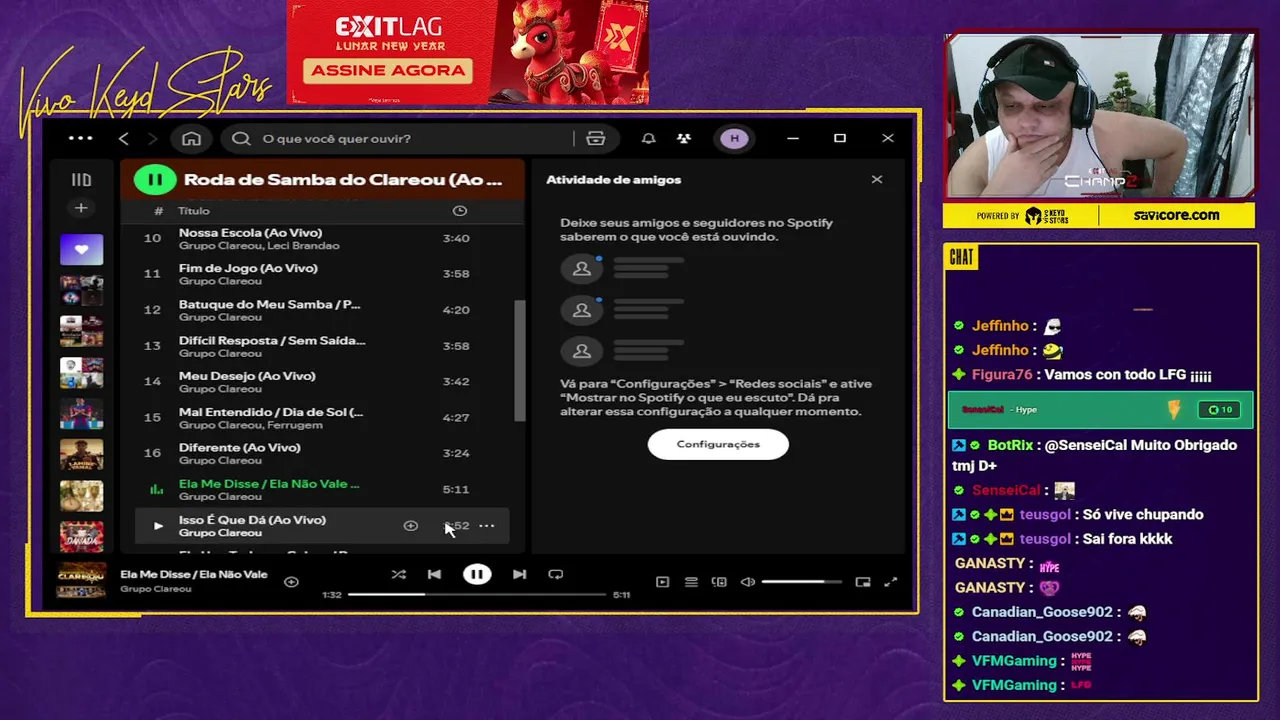Sort by the # column header
The image size is (1280, 720).
[158, 211]
